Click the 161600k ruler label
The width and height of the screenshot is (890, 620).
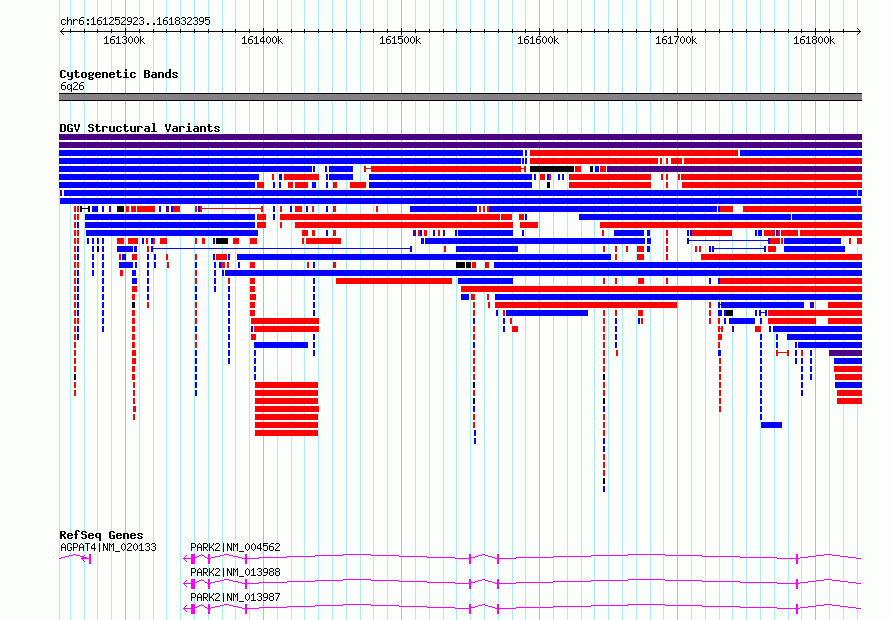[x=538, y=40]
